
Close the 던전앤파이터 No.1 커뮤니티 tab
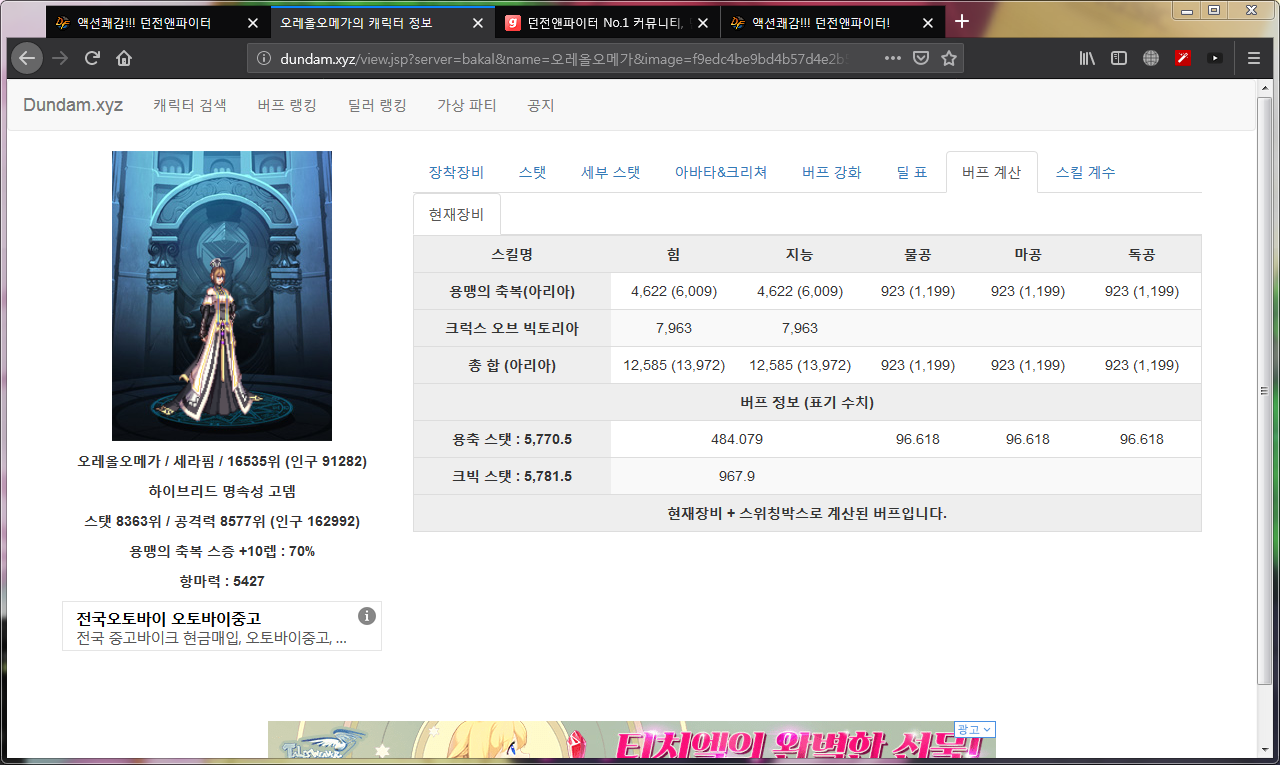coord(701,22)
